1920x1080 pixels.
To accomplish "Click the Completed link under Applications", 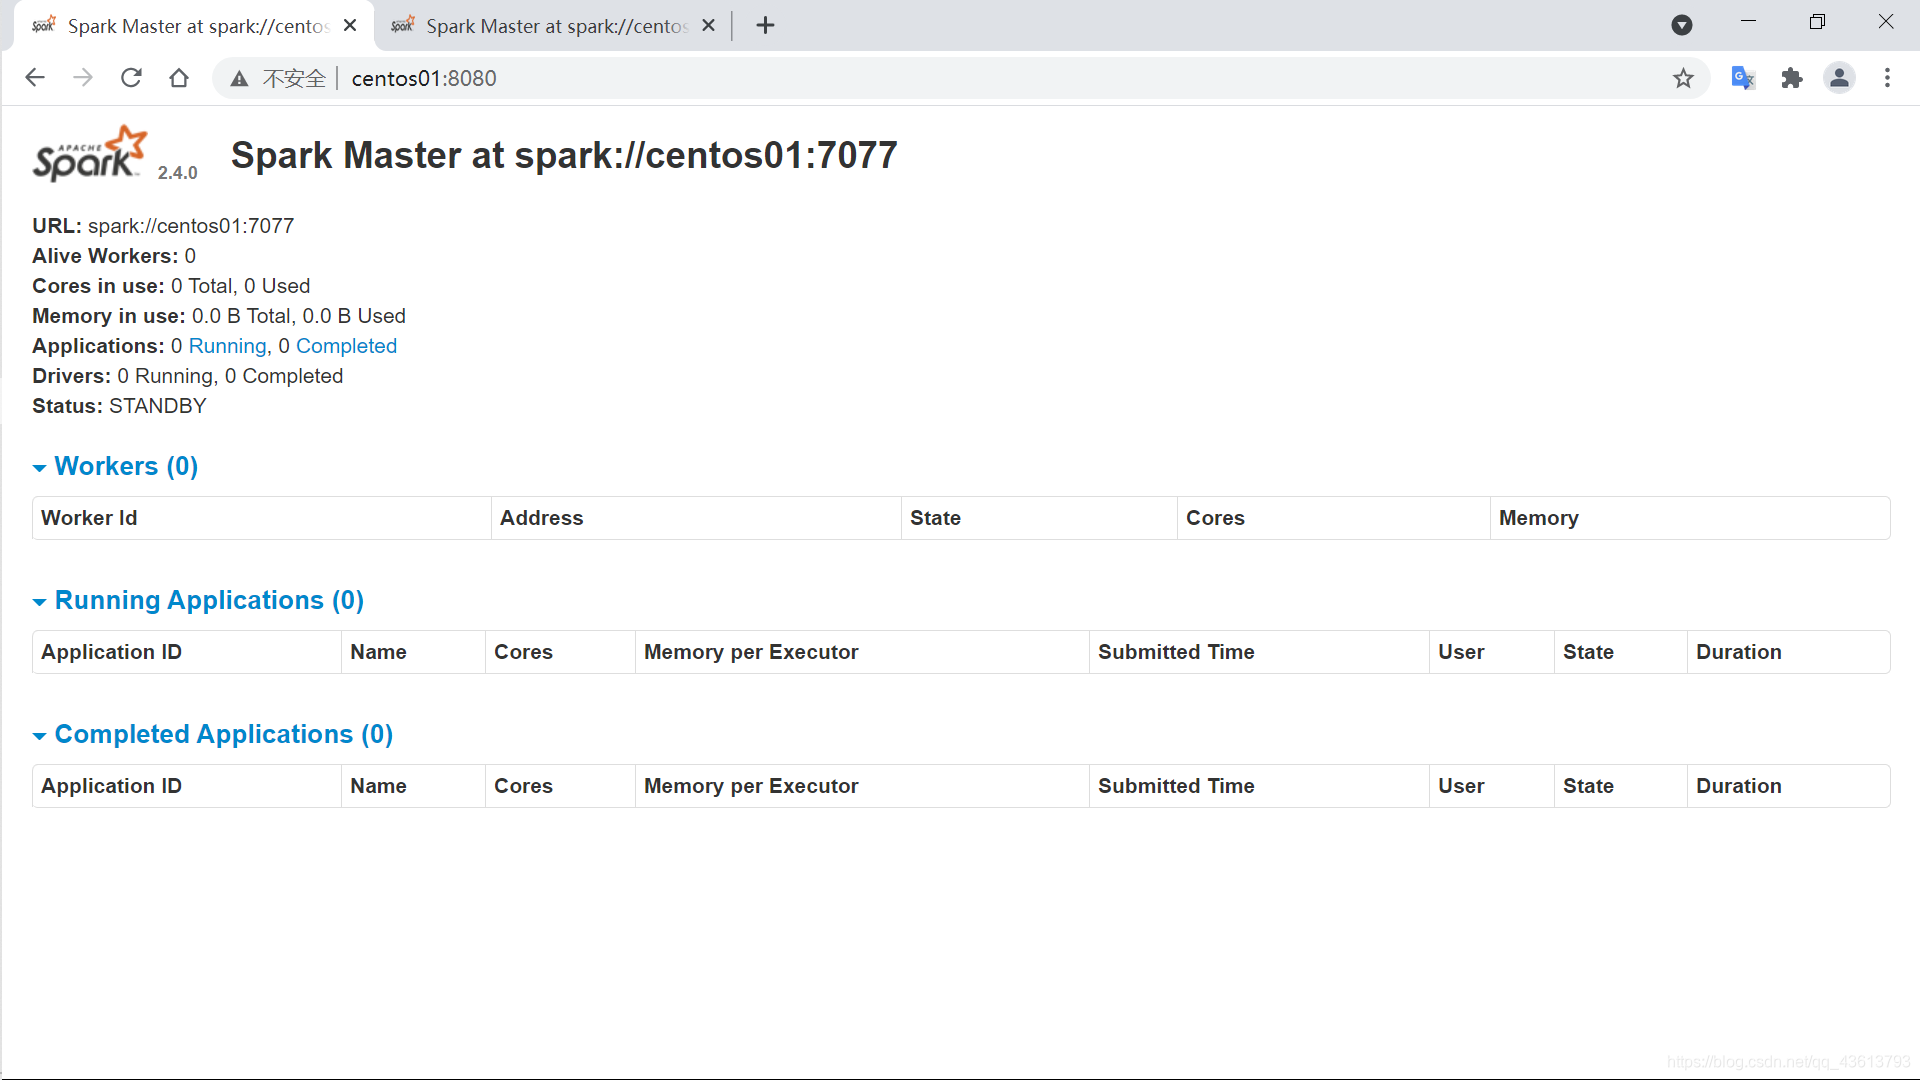I will pyautogui.click(x=345, y=345).
